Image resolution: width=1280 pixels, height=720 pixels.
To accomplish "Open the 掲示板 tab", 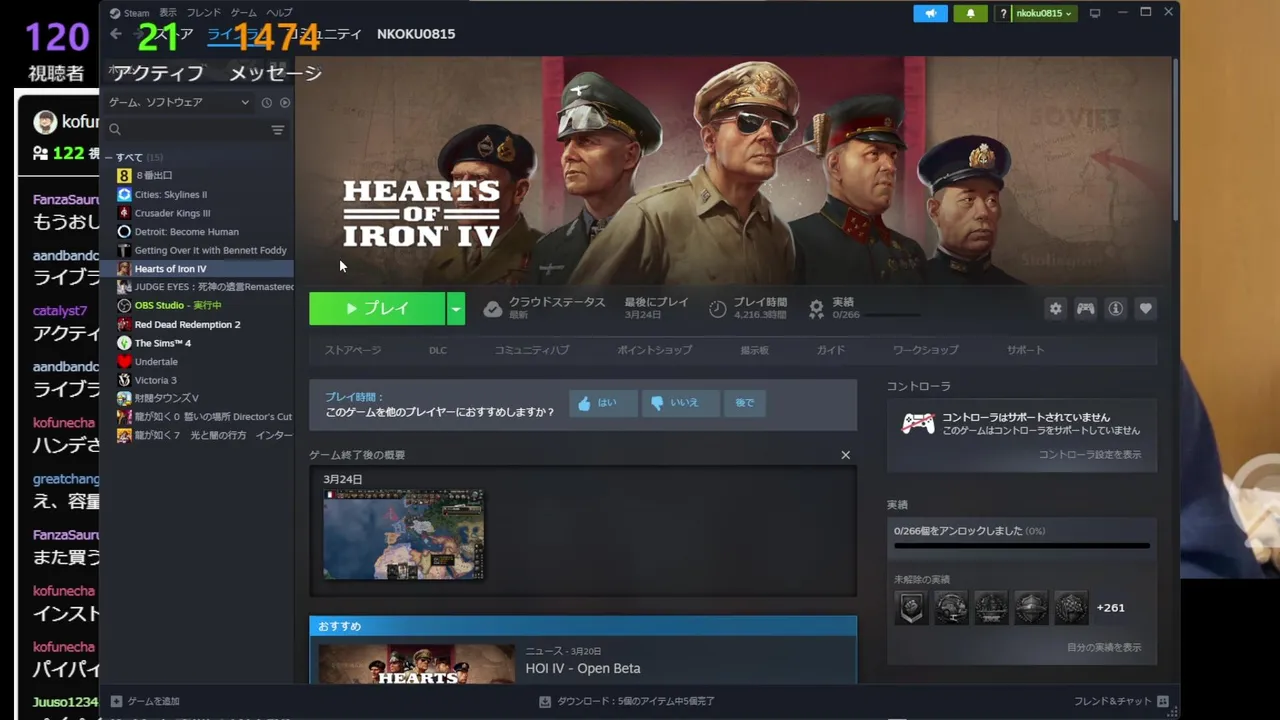I will click(x=754, y=350).
